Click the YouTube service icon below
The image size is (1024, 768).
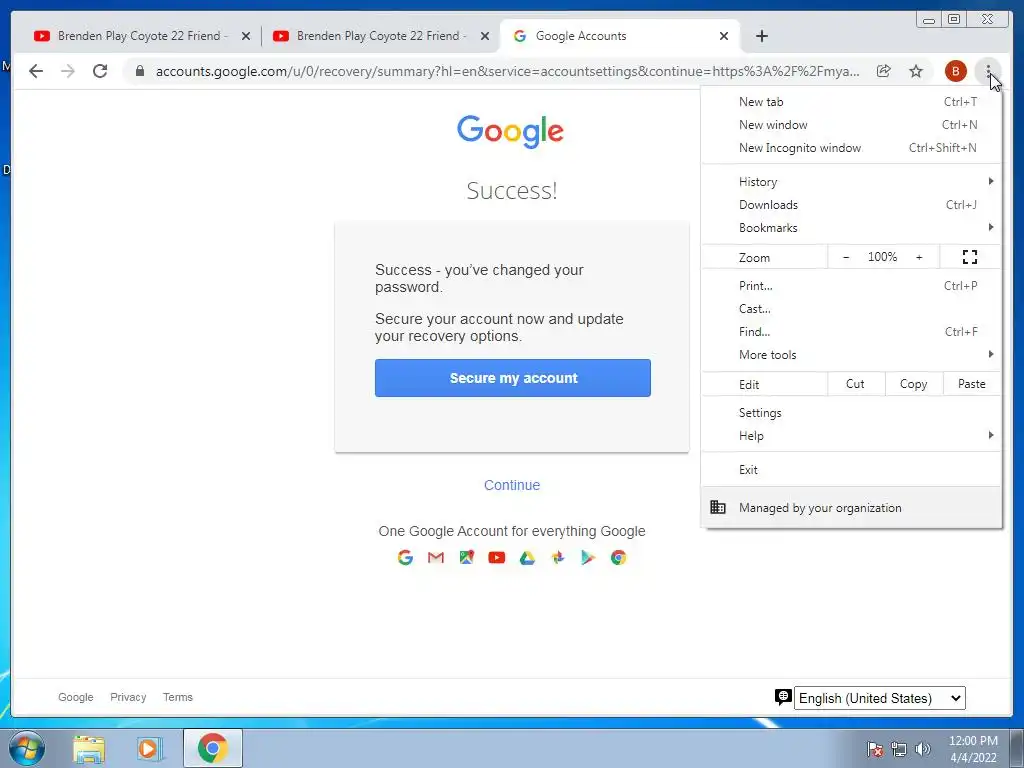coord(496,557)
